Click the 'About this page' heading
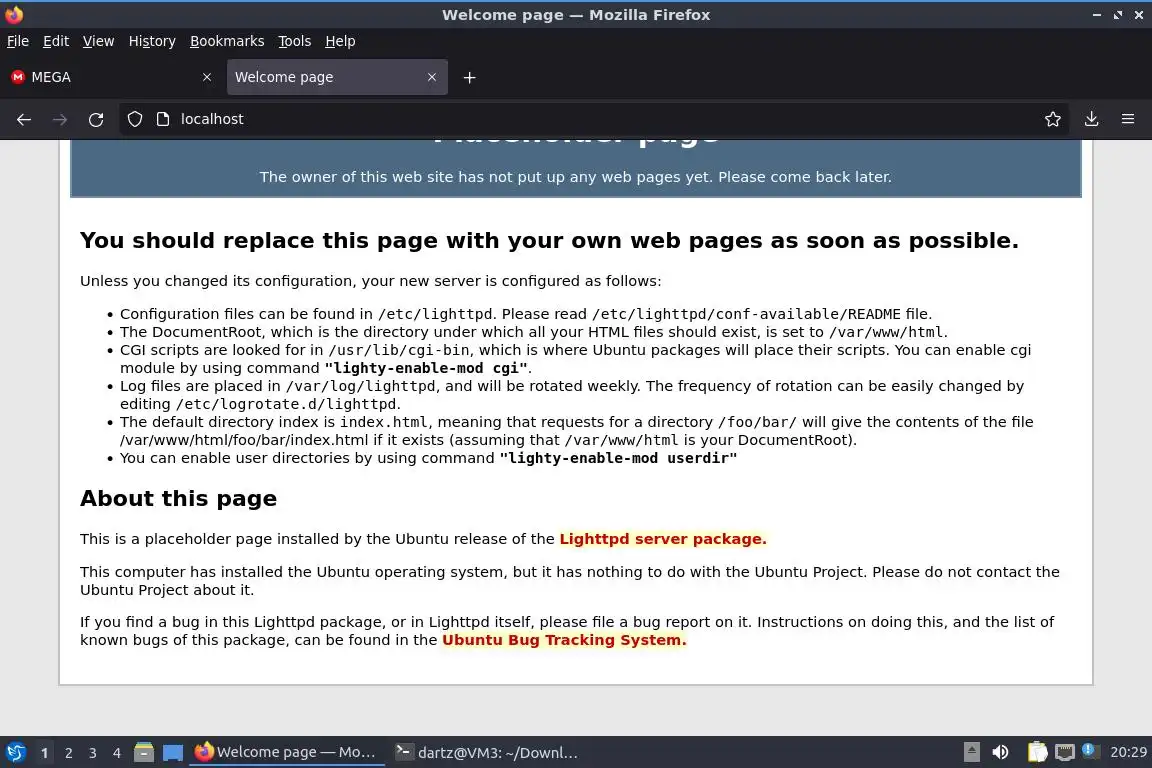This screenshot has height=768, width=1152. (x=179, y=498)
